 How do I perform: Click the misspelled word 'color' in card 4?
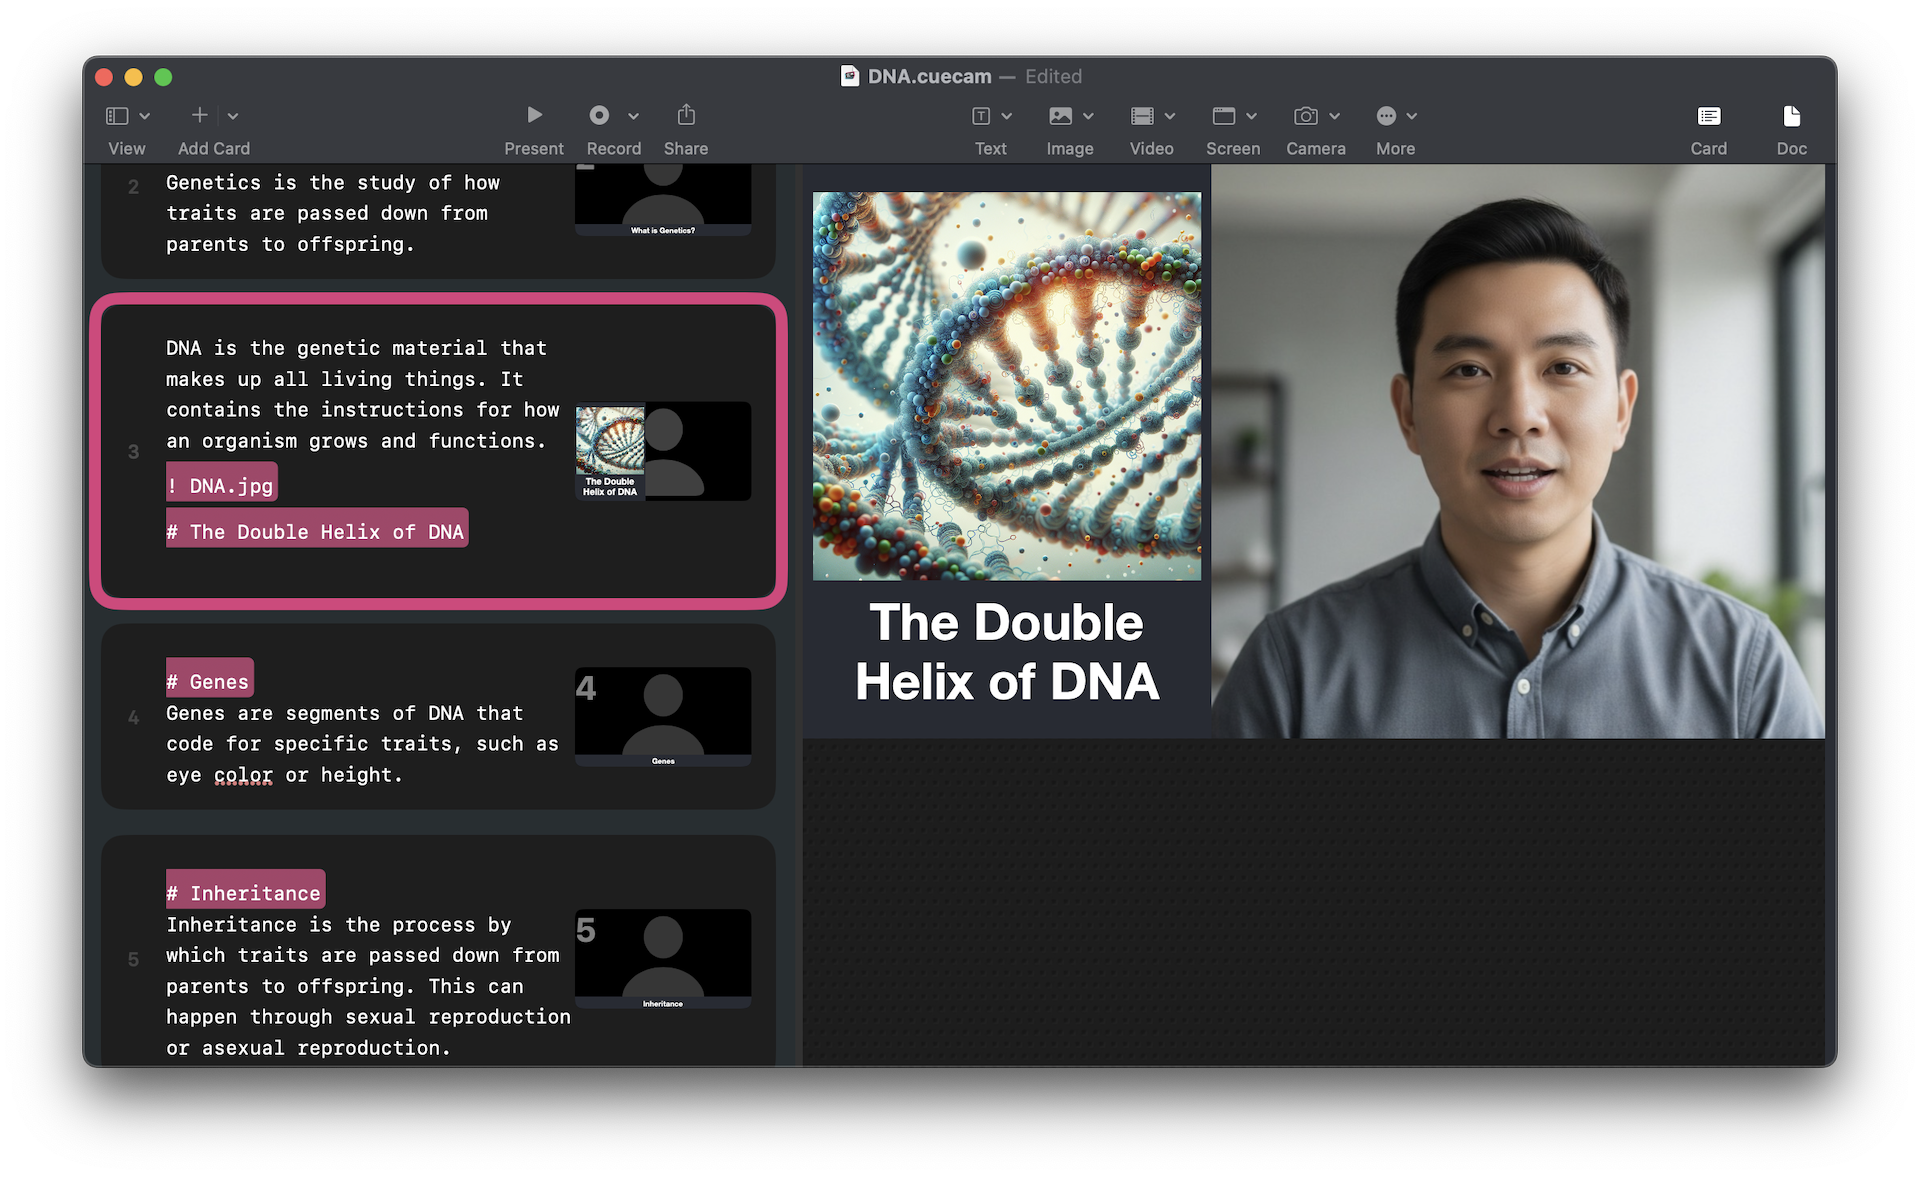point(243,775)
